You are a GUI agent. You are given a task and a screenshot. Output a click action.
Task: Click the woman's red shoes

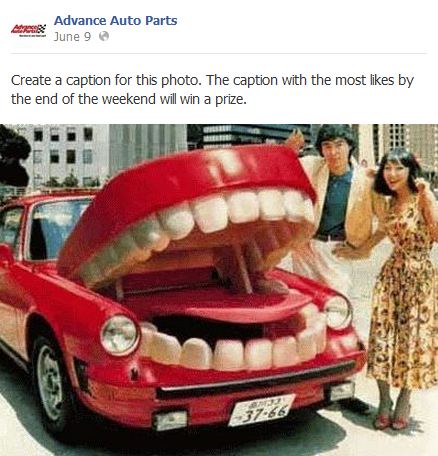[392, 421]
